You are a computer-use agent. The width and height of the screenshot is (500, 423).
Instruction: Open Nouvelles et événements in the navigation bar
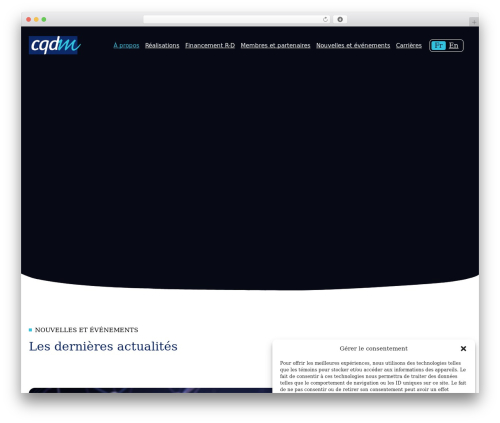point(353,45)
